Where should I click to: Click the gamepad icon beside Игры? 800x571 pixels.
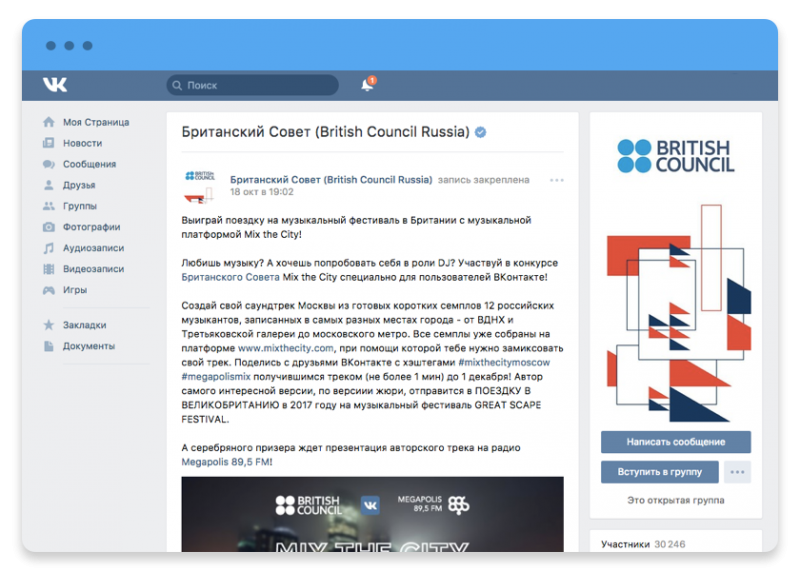[48, 290]
